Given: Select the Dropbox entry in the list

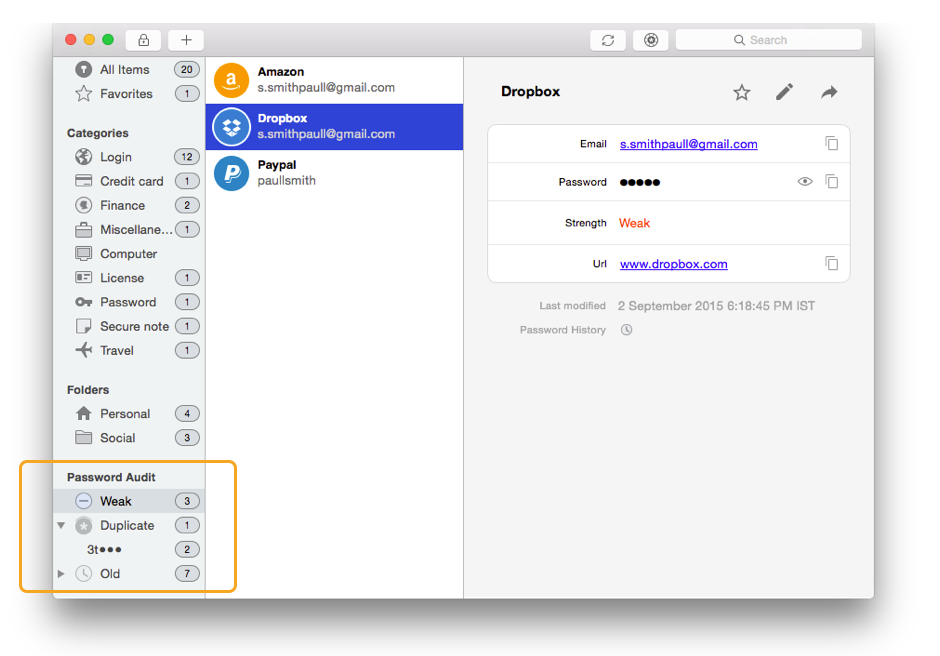Looking at the screenshot, I should pyautogui.click(x=335, y=127).
